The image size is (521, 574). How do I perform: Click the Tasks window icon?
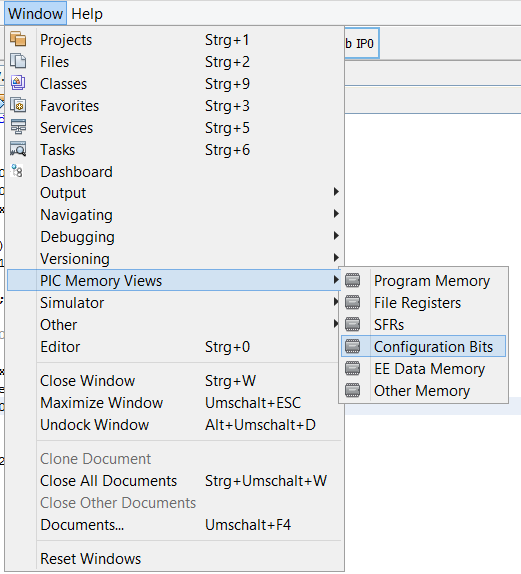point(18,149)
